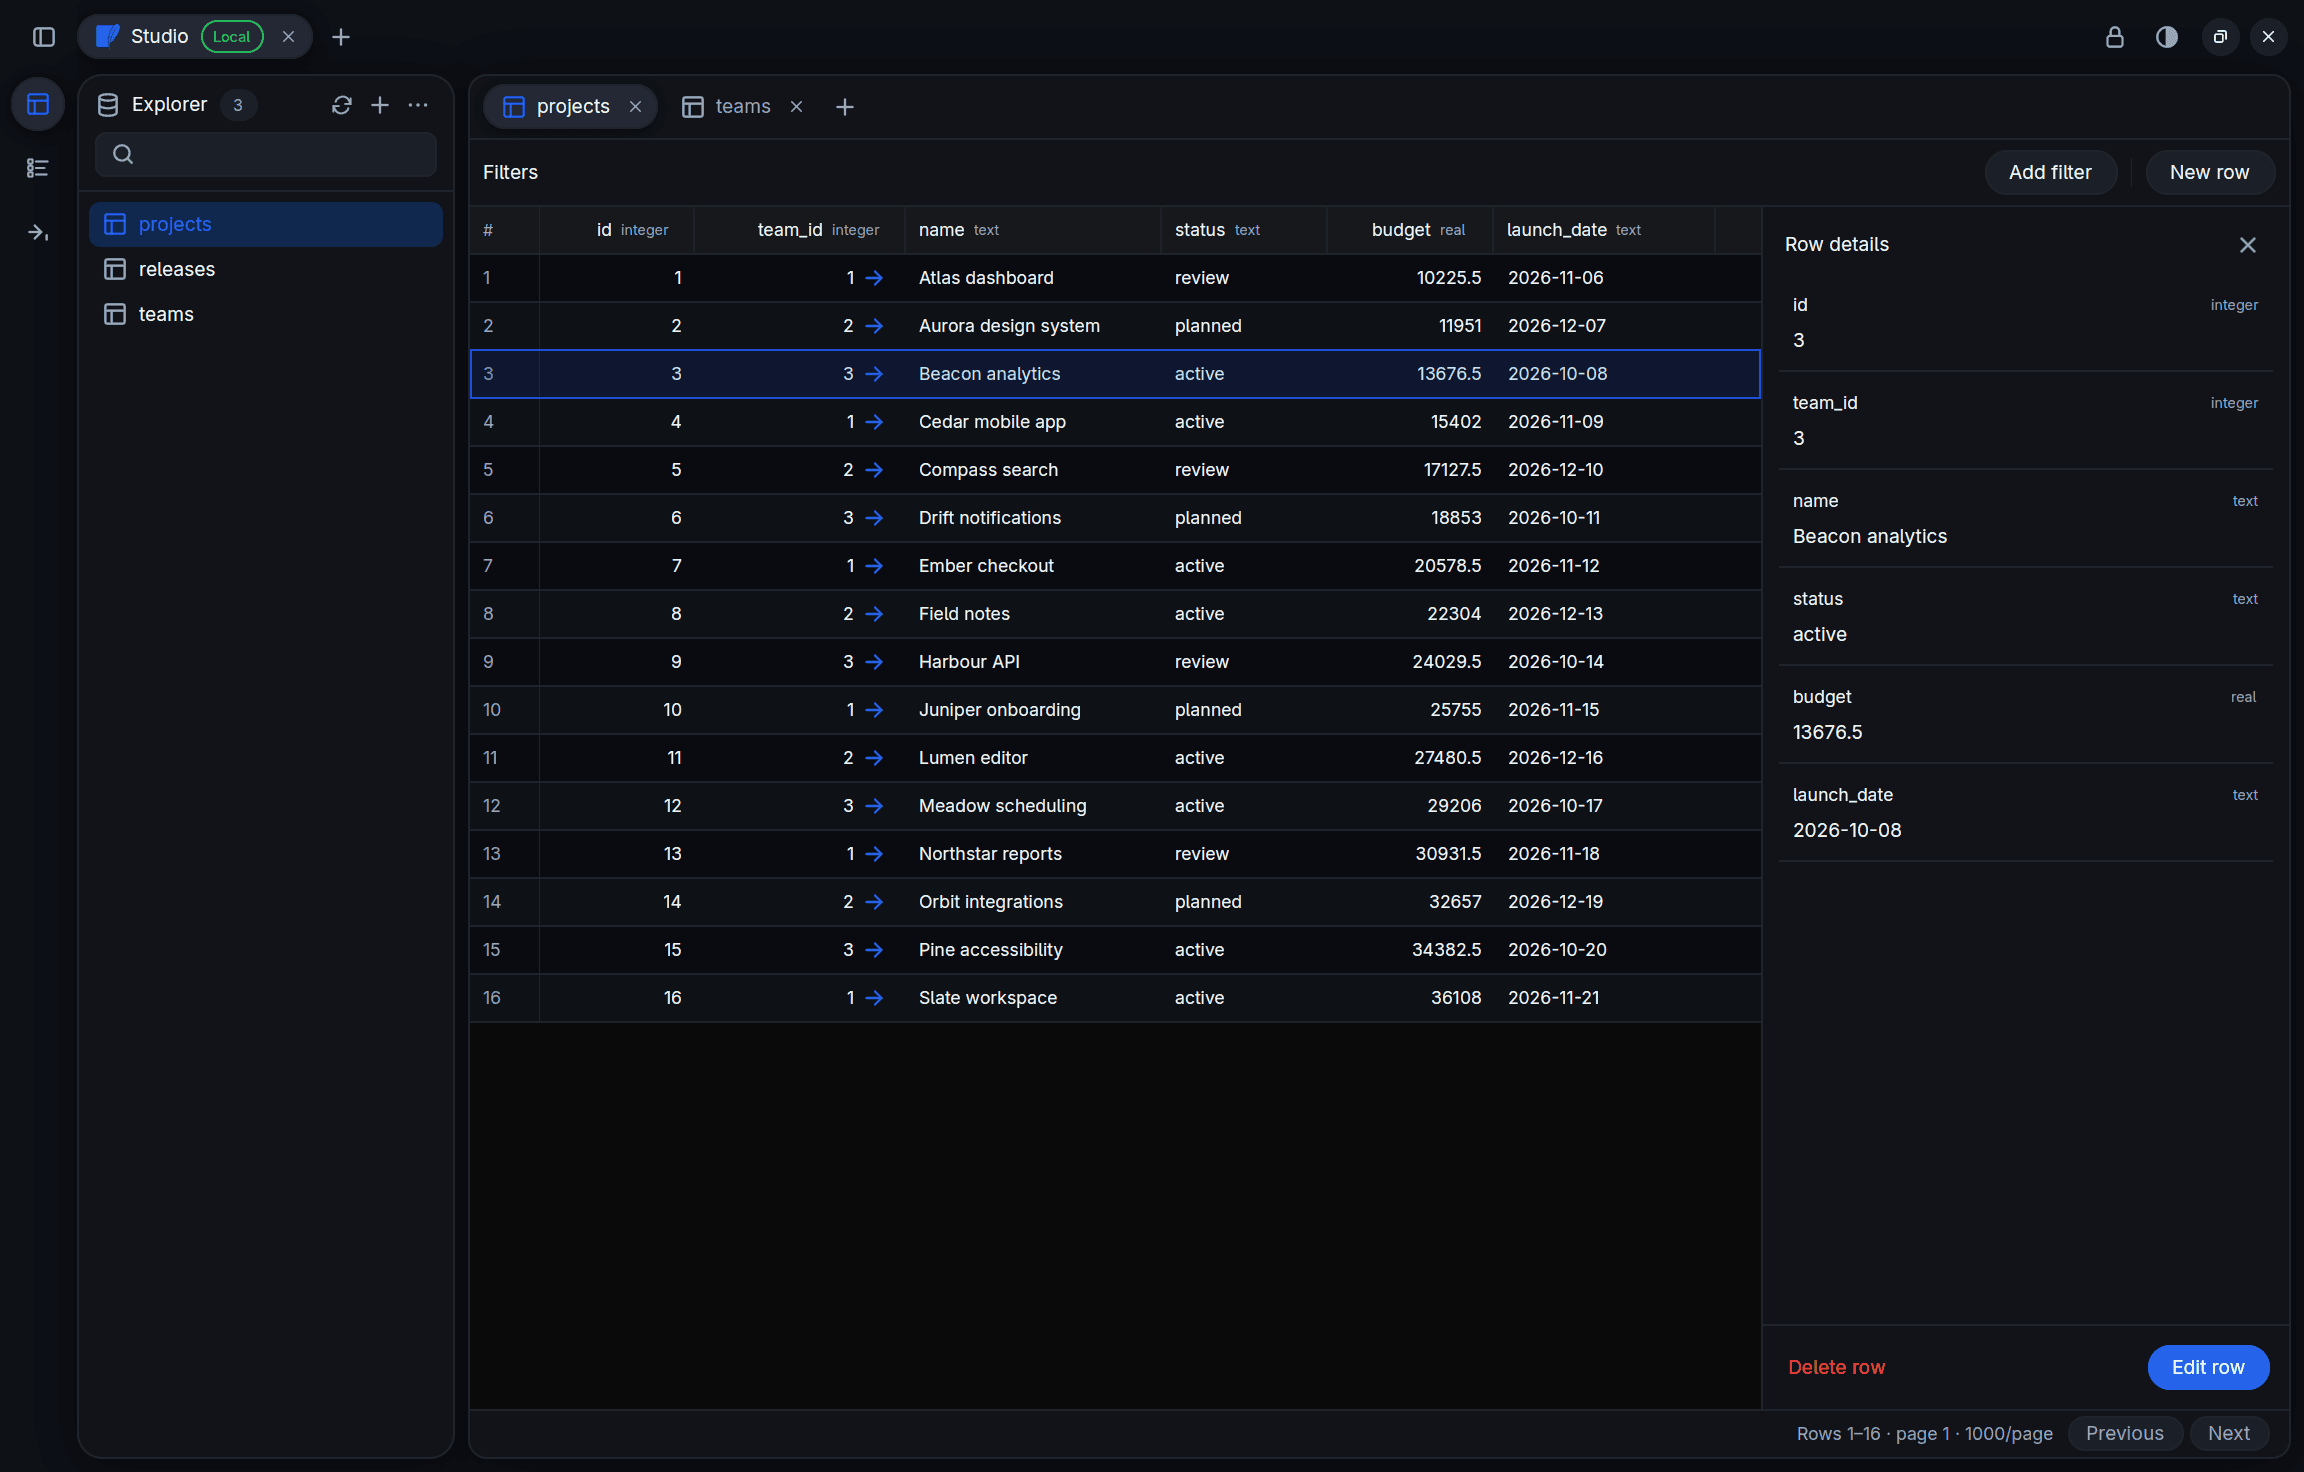Viewport: 2304px width, 1472px height.
Task: Select the Compass search row
Action: [x=1115, y=470]
